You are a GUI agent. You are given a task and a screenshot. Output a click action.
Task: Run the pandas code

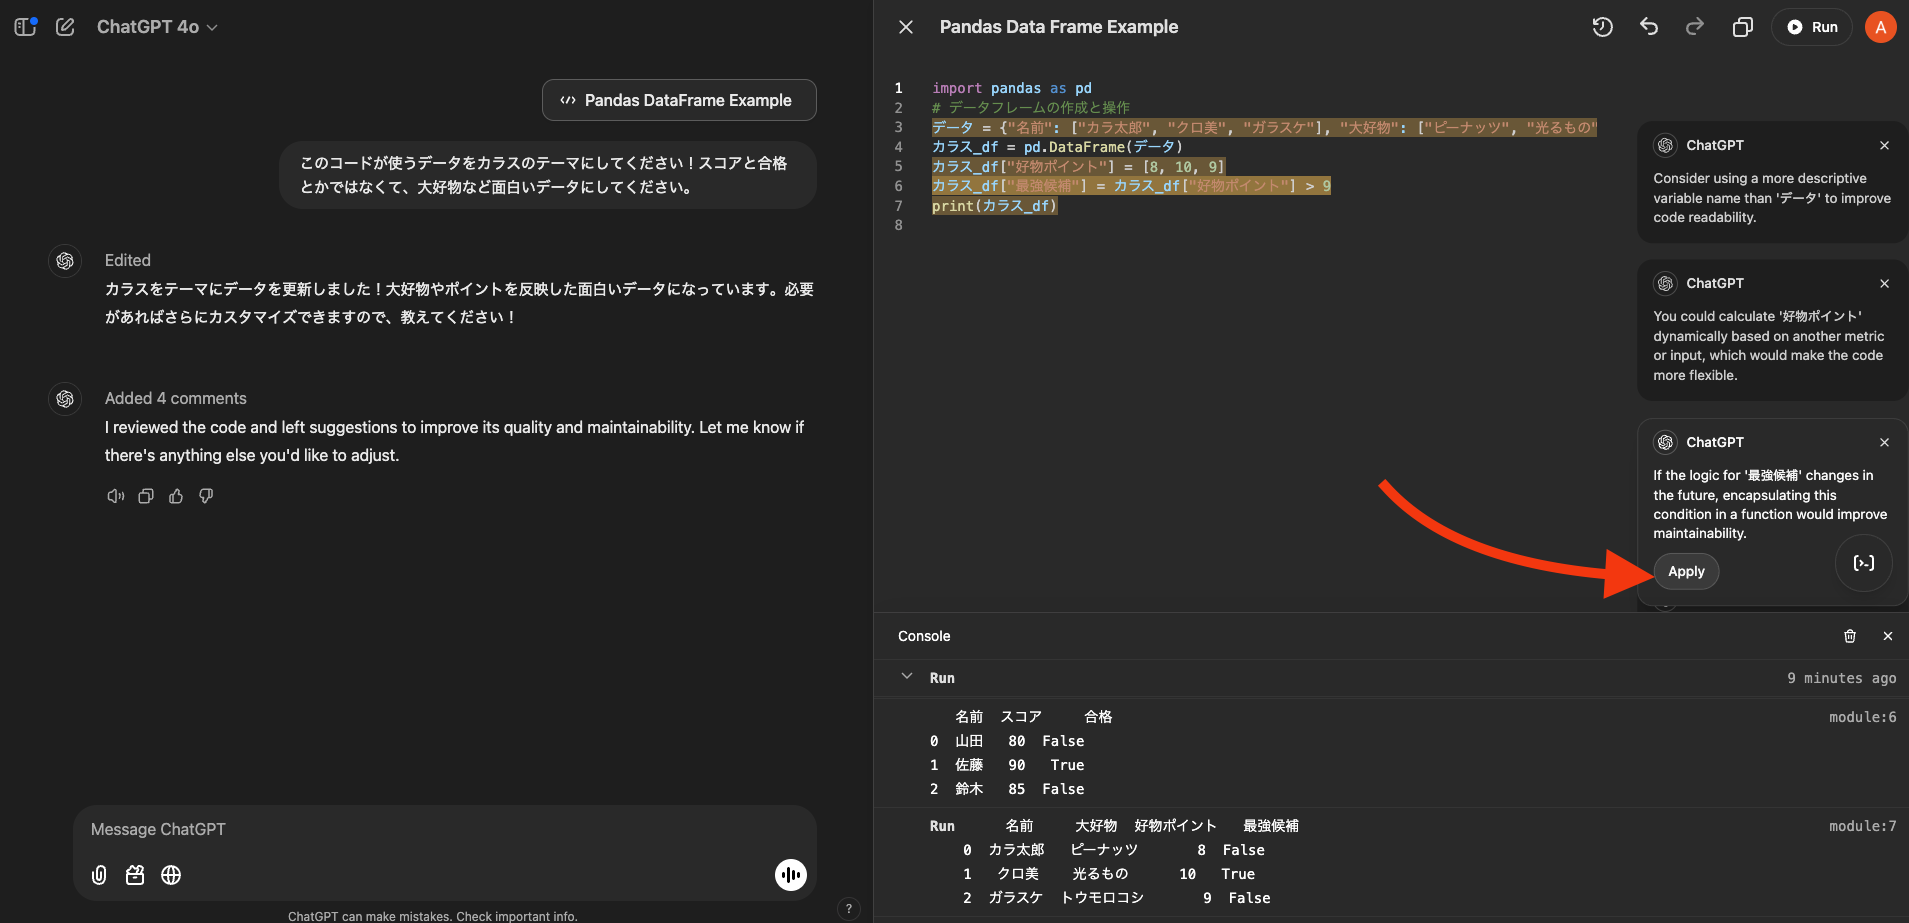1812,27
